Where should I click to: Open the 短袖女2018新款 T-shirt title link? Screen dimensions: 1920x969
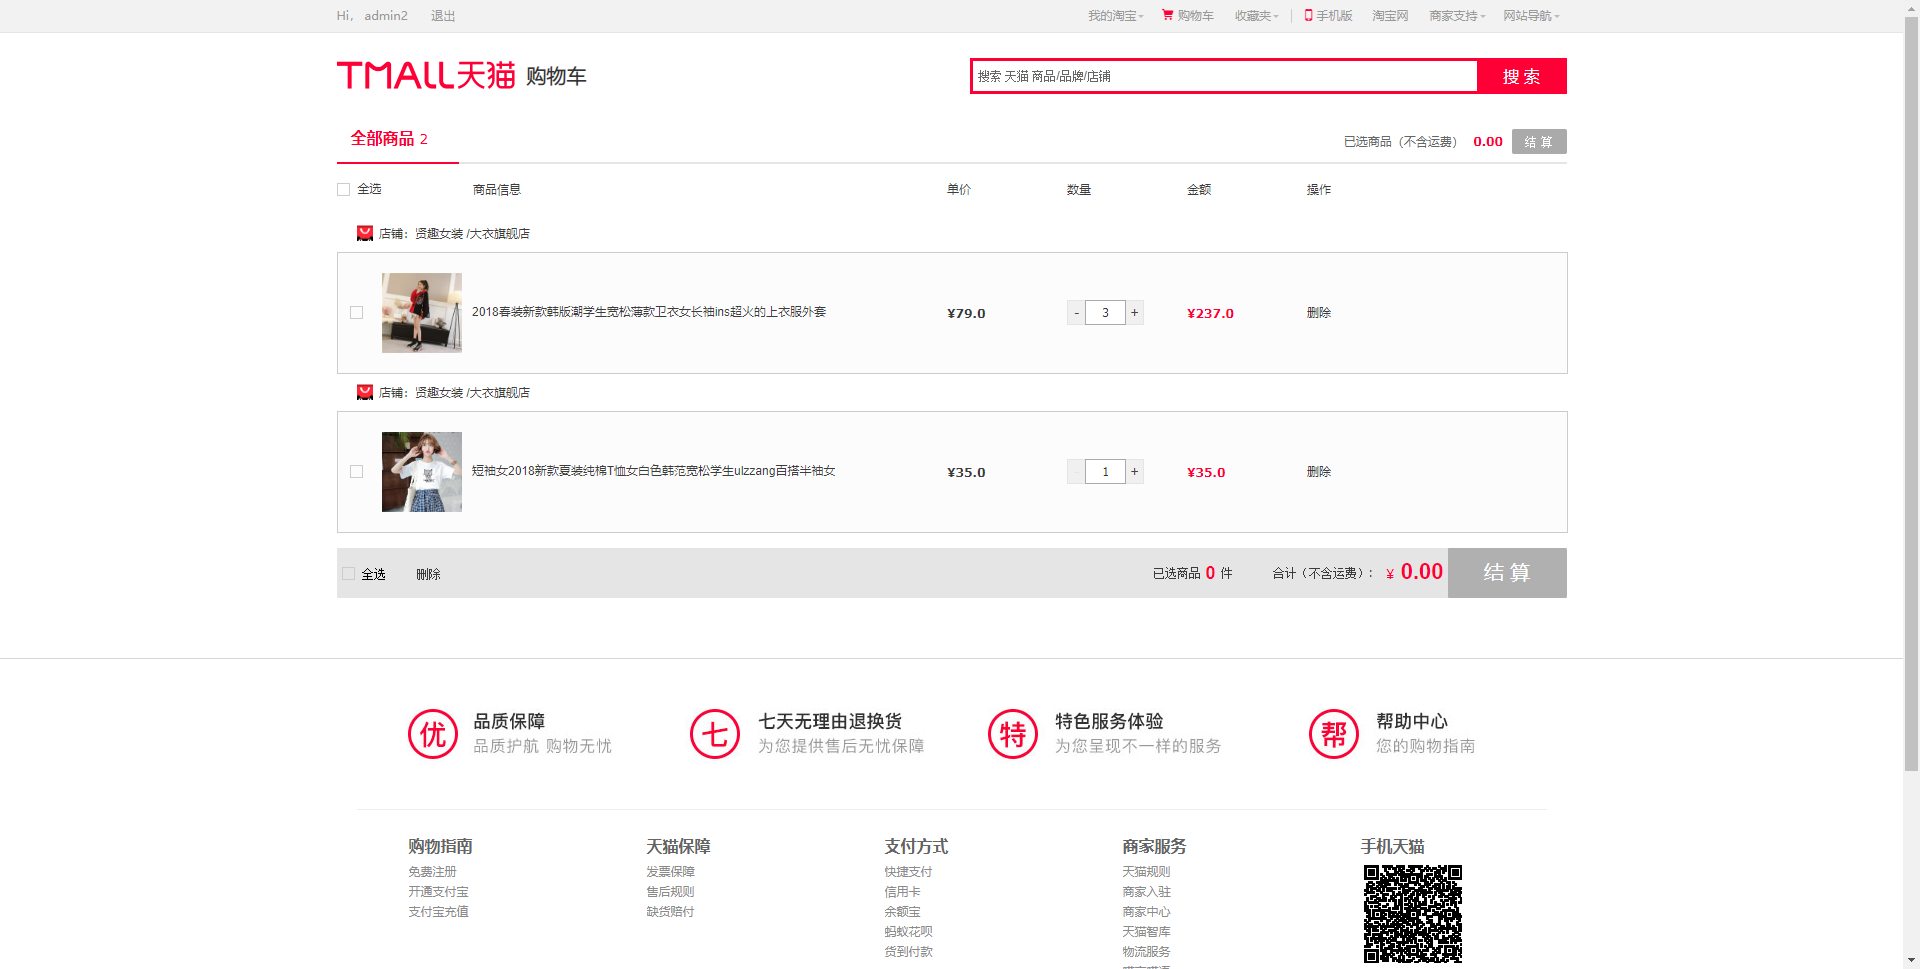pyautogui.click(x=654, y=471)
